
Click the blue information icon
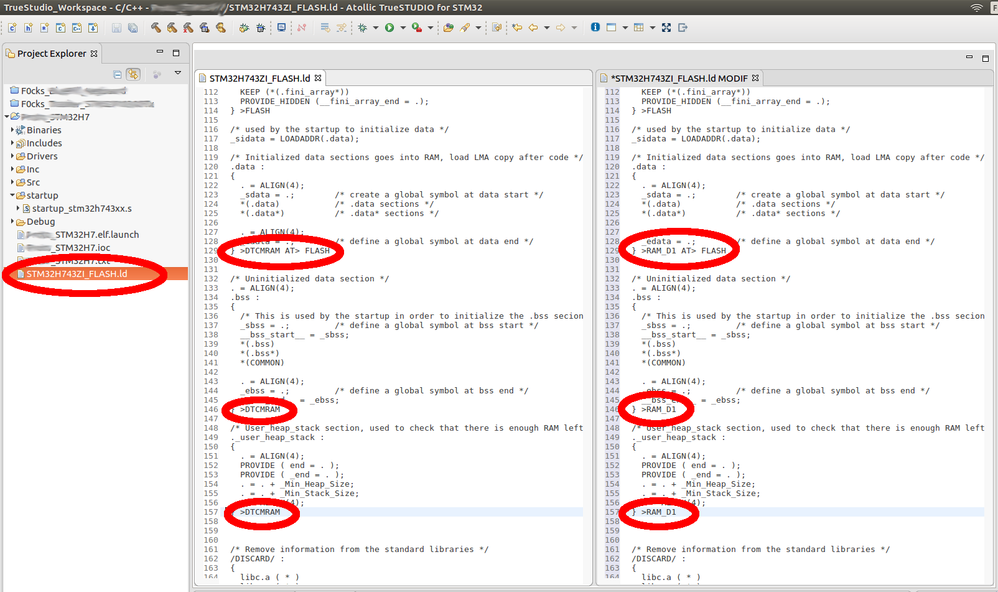(595, 27)
